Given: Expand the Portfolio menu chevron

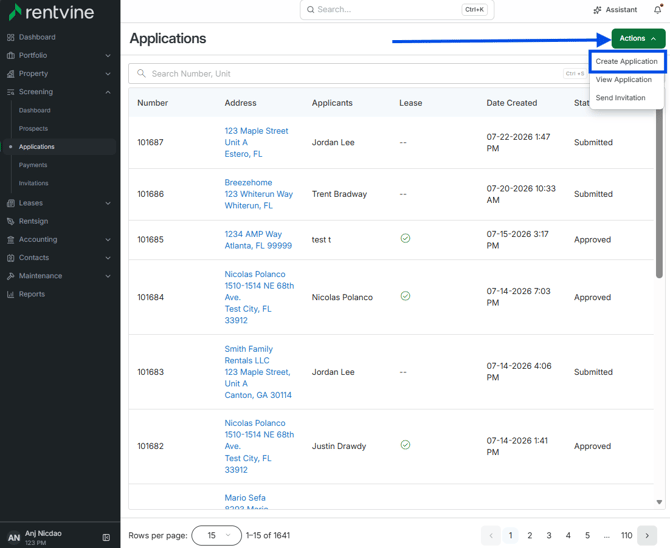Looking at the screenshot, I should (x=108, y=56).
